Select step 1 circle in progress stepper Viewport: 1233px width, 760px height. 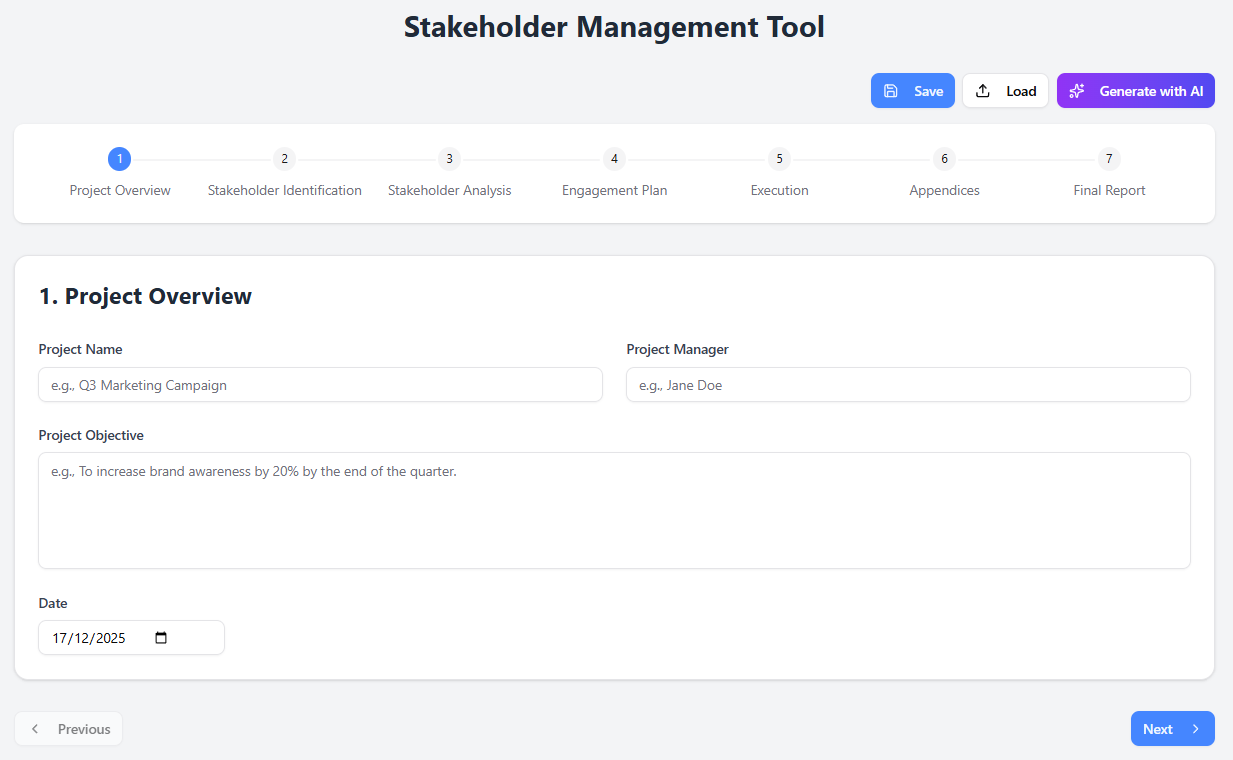point(120,159)
